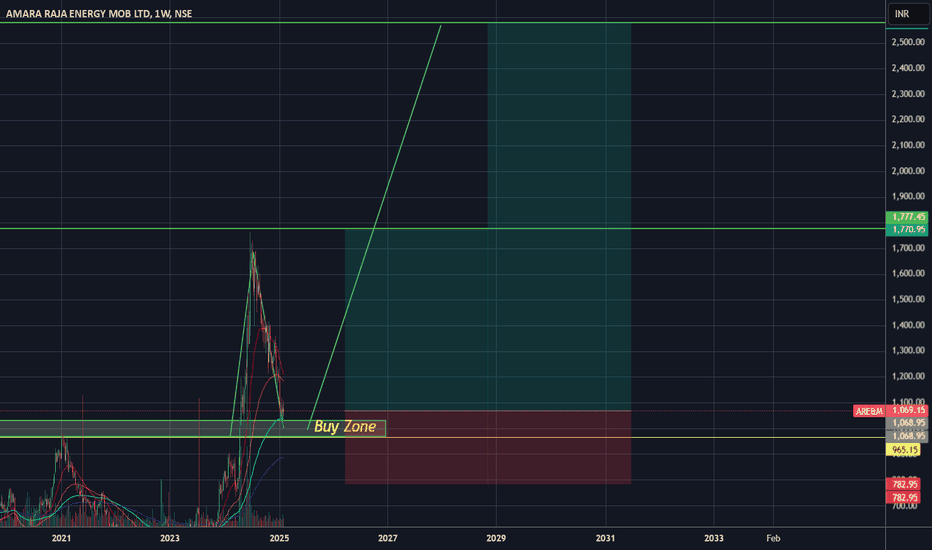The height and width of the screenshot is (550, 932).
Task: Click the AREBM symbol price tag
Action: point(868,411)
